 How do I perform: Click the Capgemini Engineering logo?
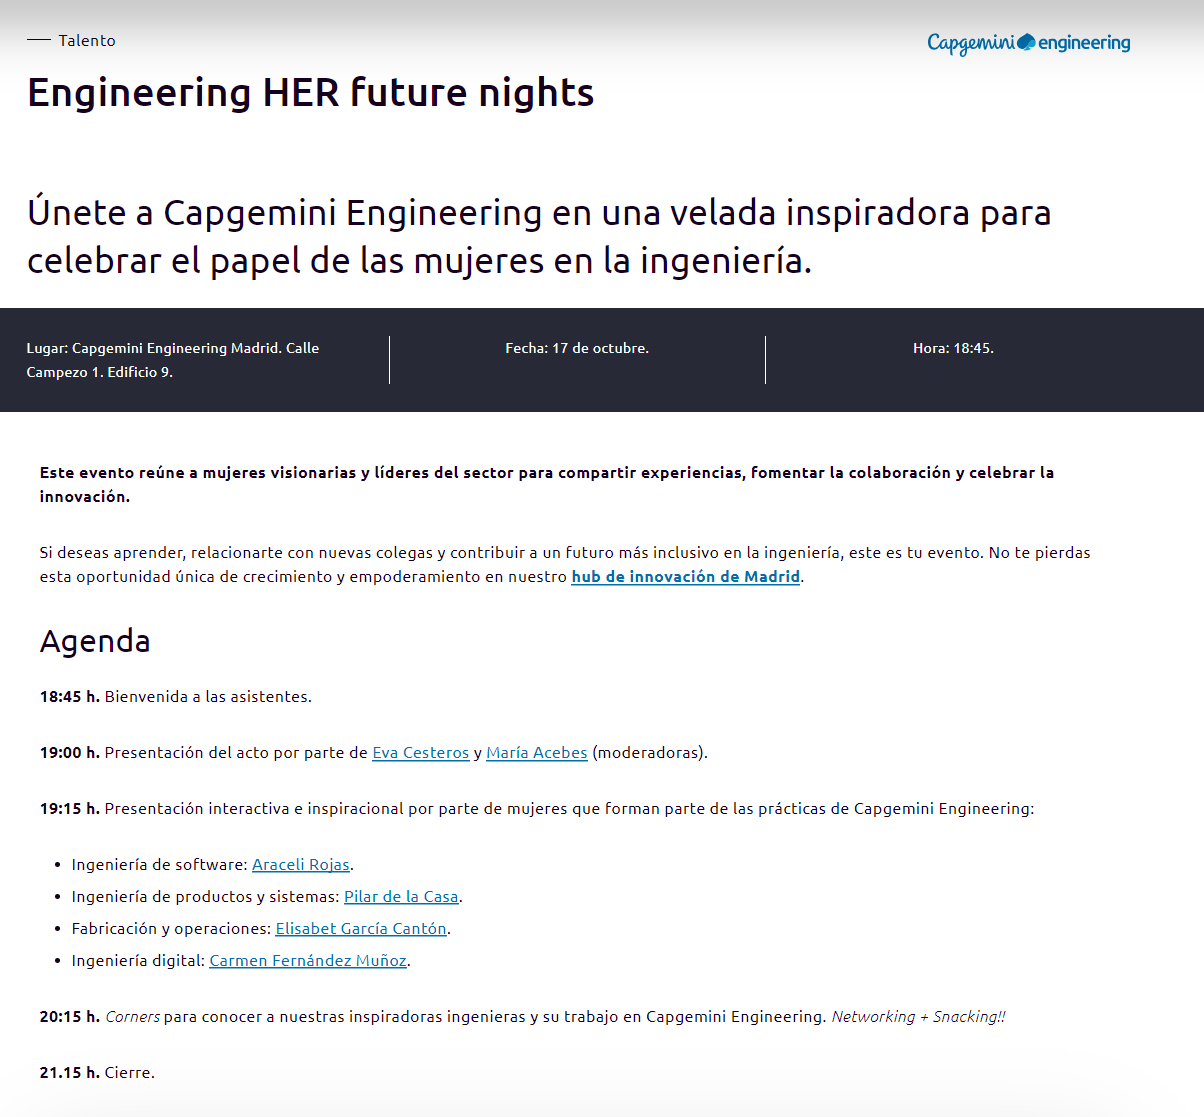1029,43
